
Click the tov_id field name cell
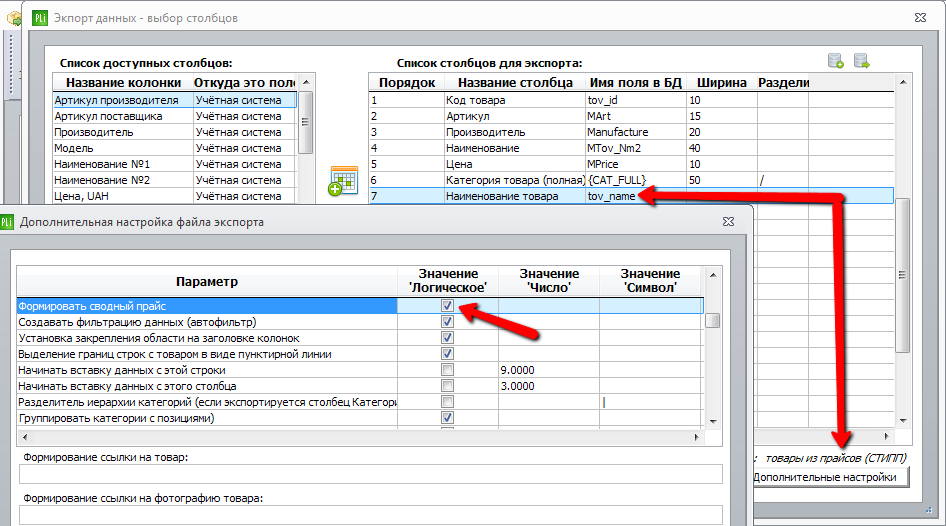click(x=636, y=100)
